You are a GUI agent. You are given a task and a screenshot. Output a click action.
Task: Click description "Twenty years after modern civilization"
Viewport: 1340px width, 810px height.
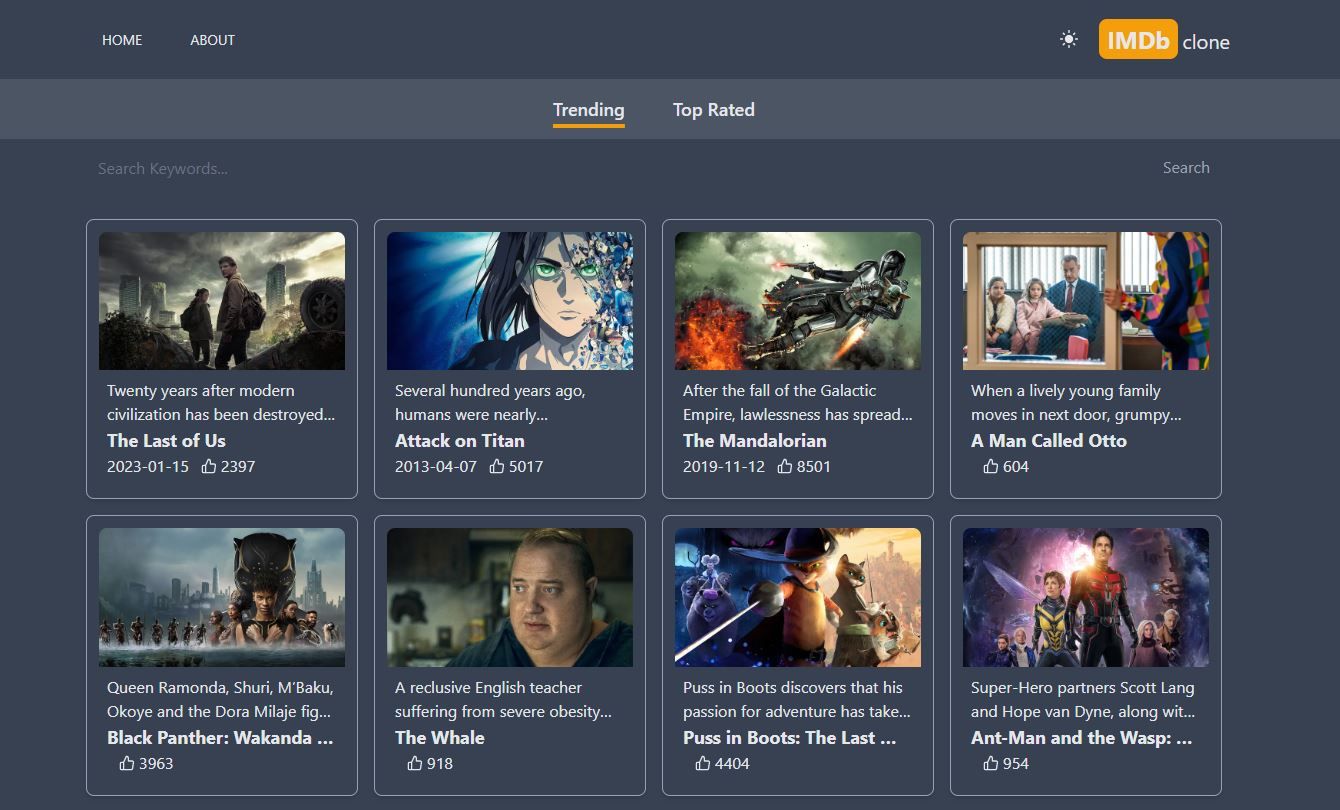(x=221, y=403)
